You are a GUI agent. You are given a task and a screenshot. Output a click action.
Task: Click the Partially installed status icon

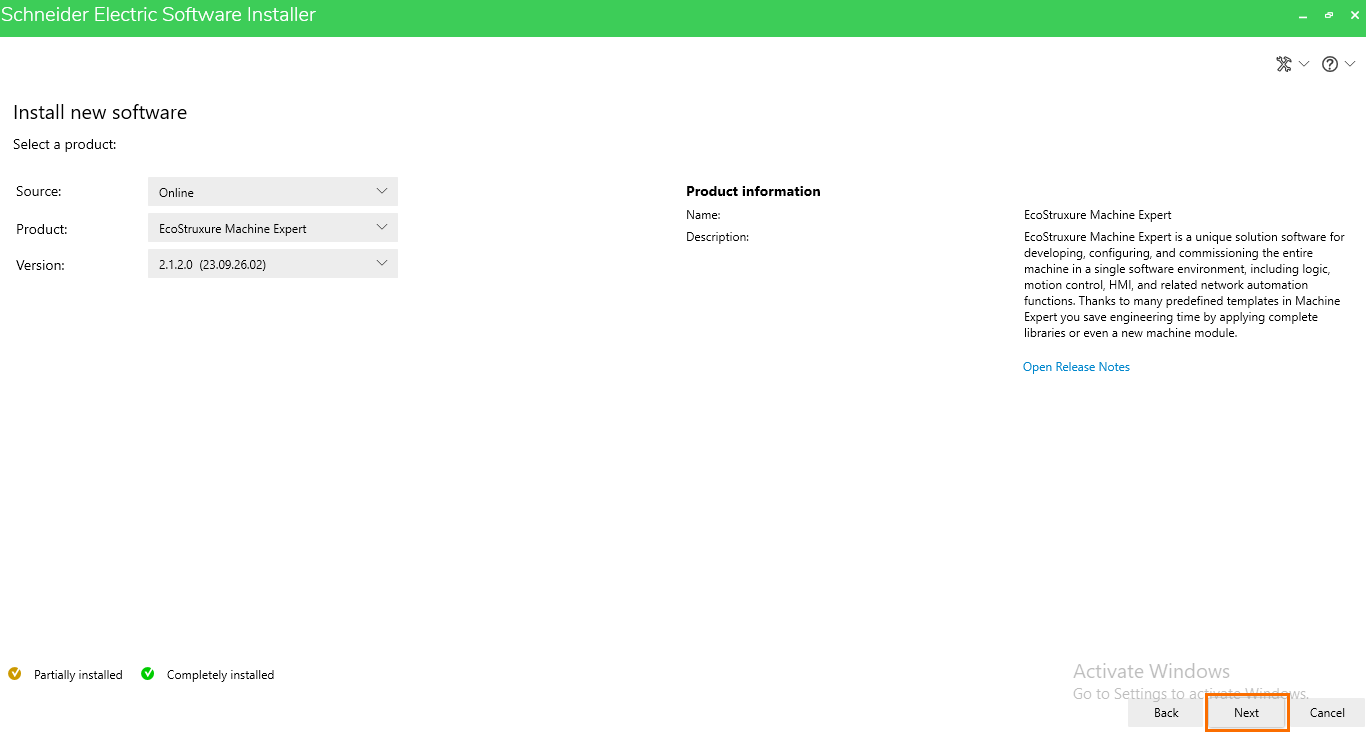coord(14,674)
